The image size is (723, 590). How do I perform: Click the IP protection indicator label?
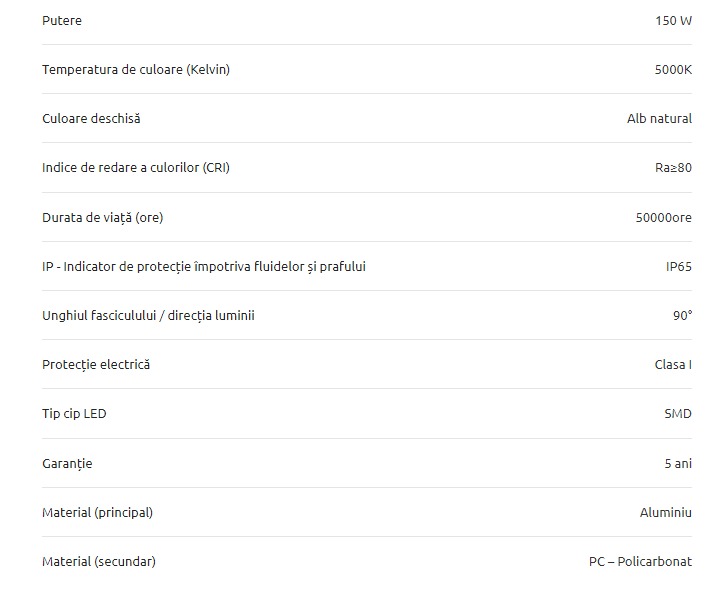pos(204,266)
